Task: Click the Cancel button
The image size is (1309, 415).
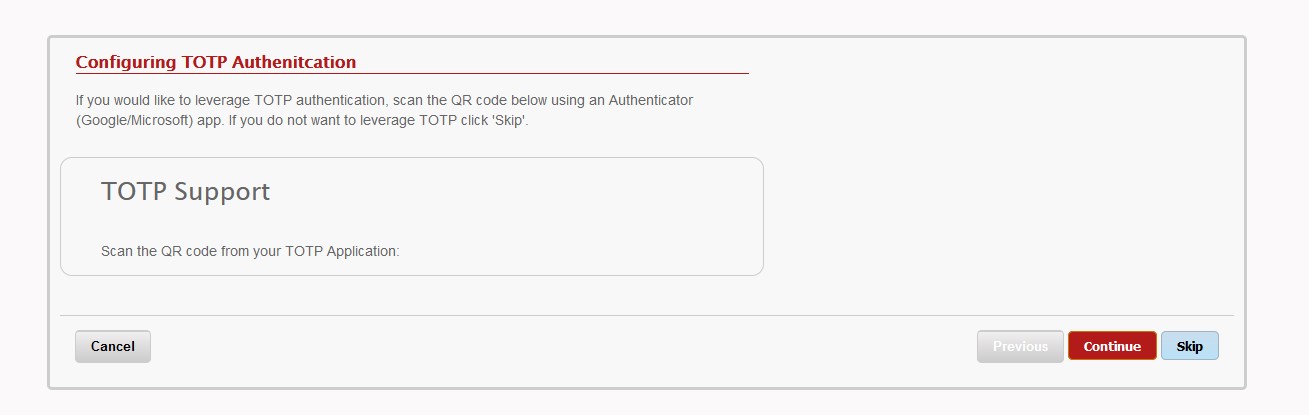Action: click(112, 346)
